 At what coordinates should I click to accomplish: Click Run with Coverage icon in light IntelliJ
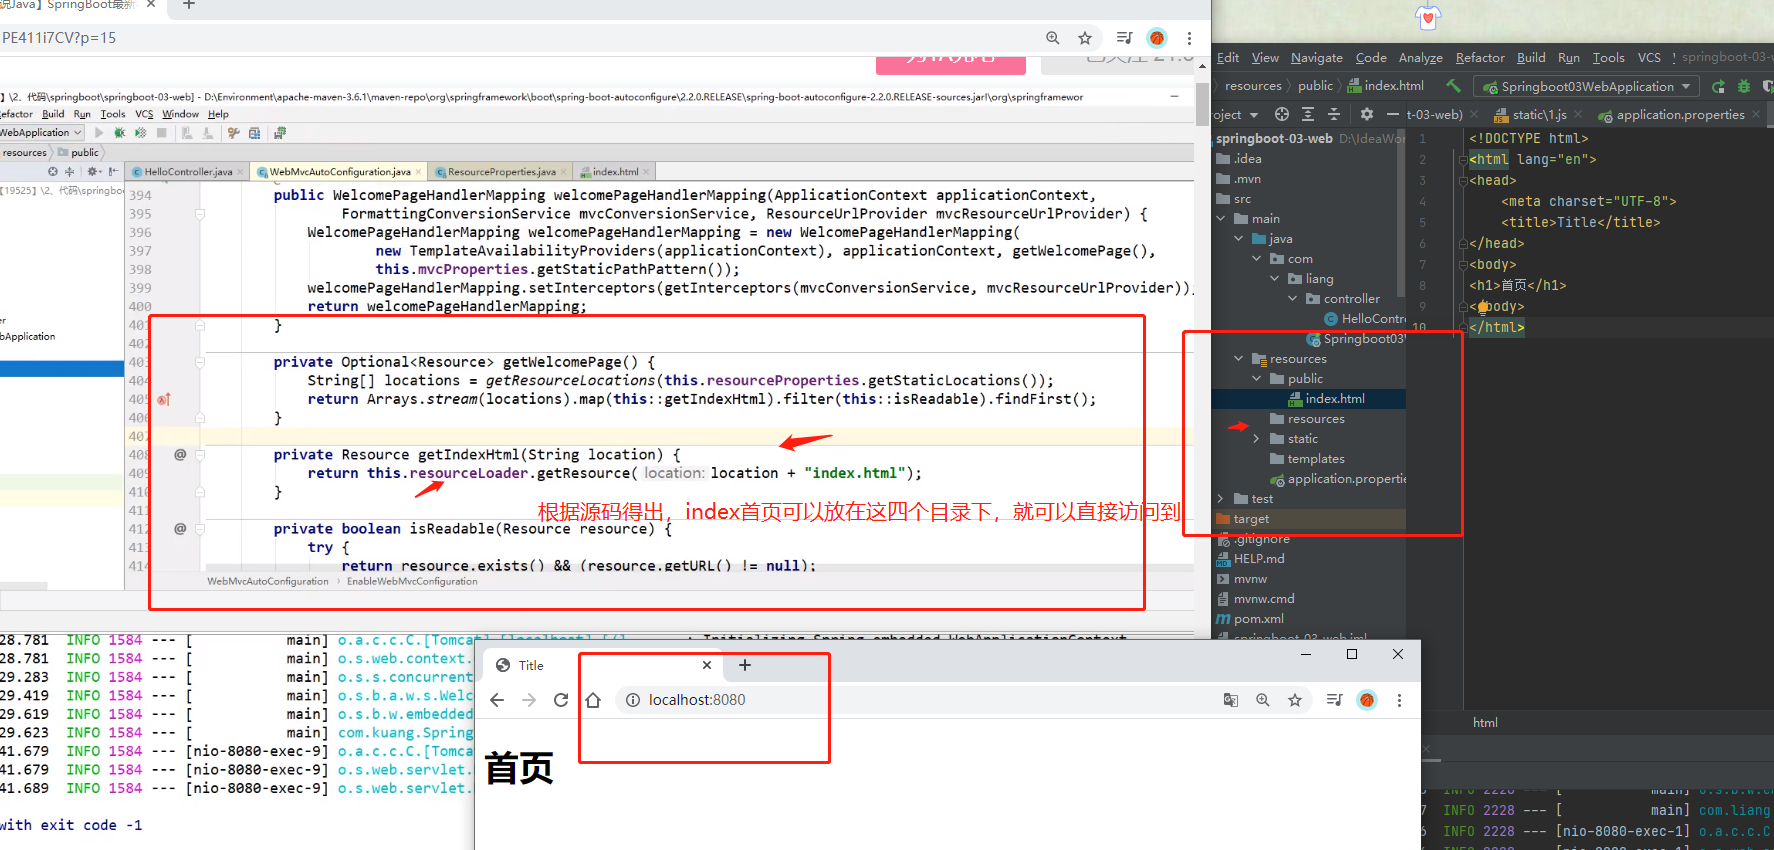[140, 132]
